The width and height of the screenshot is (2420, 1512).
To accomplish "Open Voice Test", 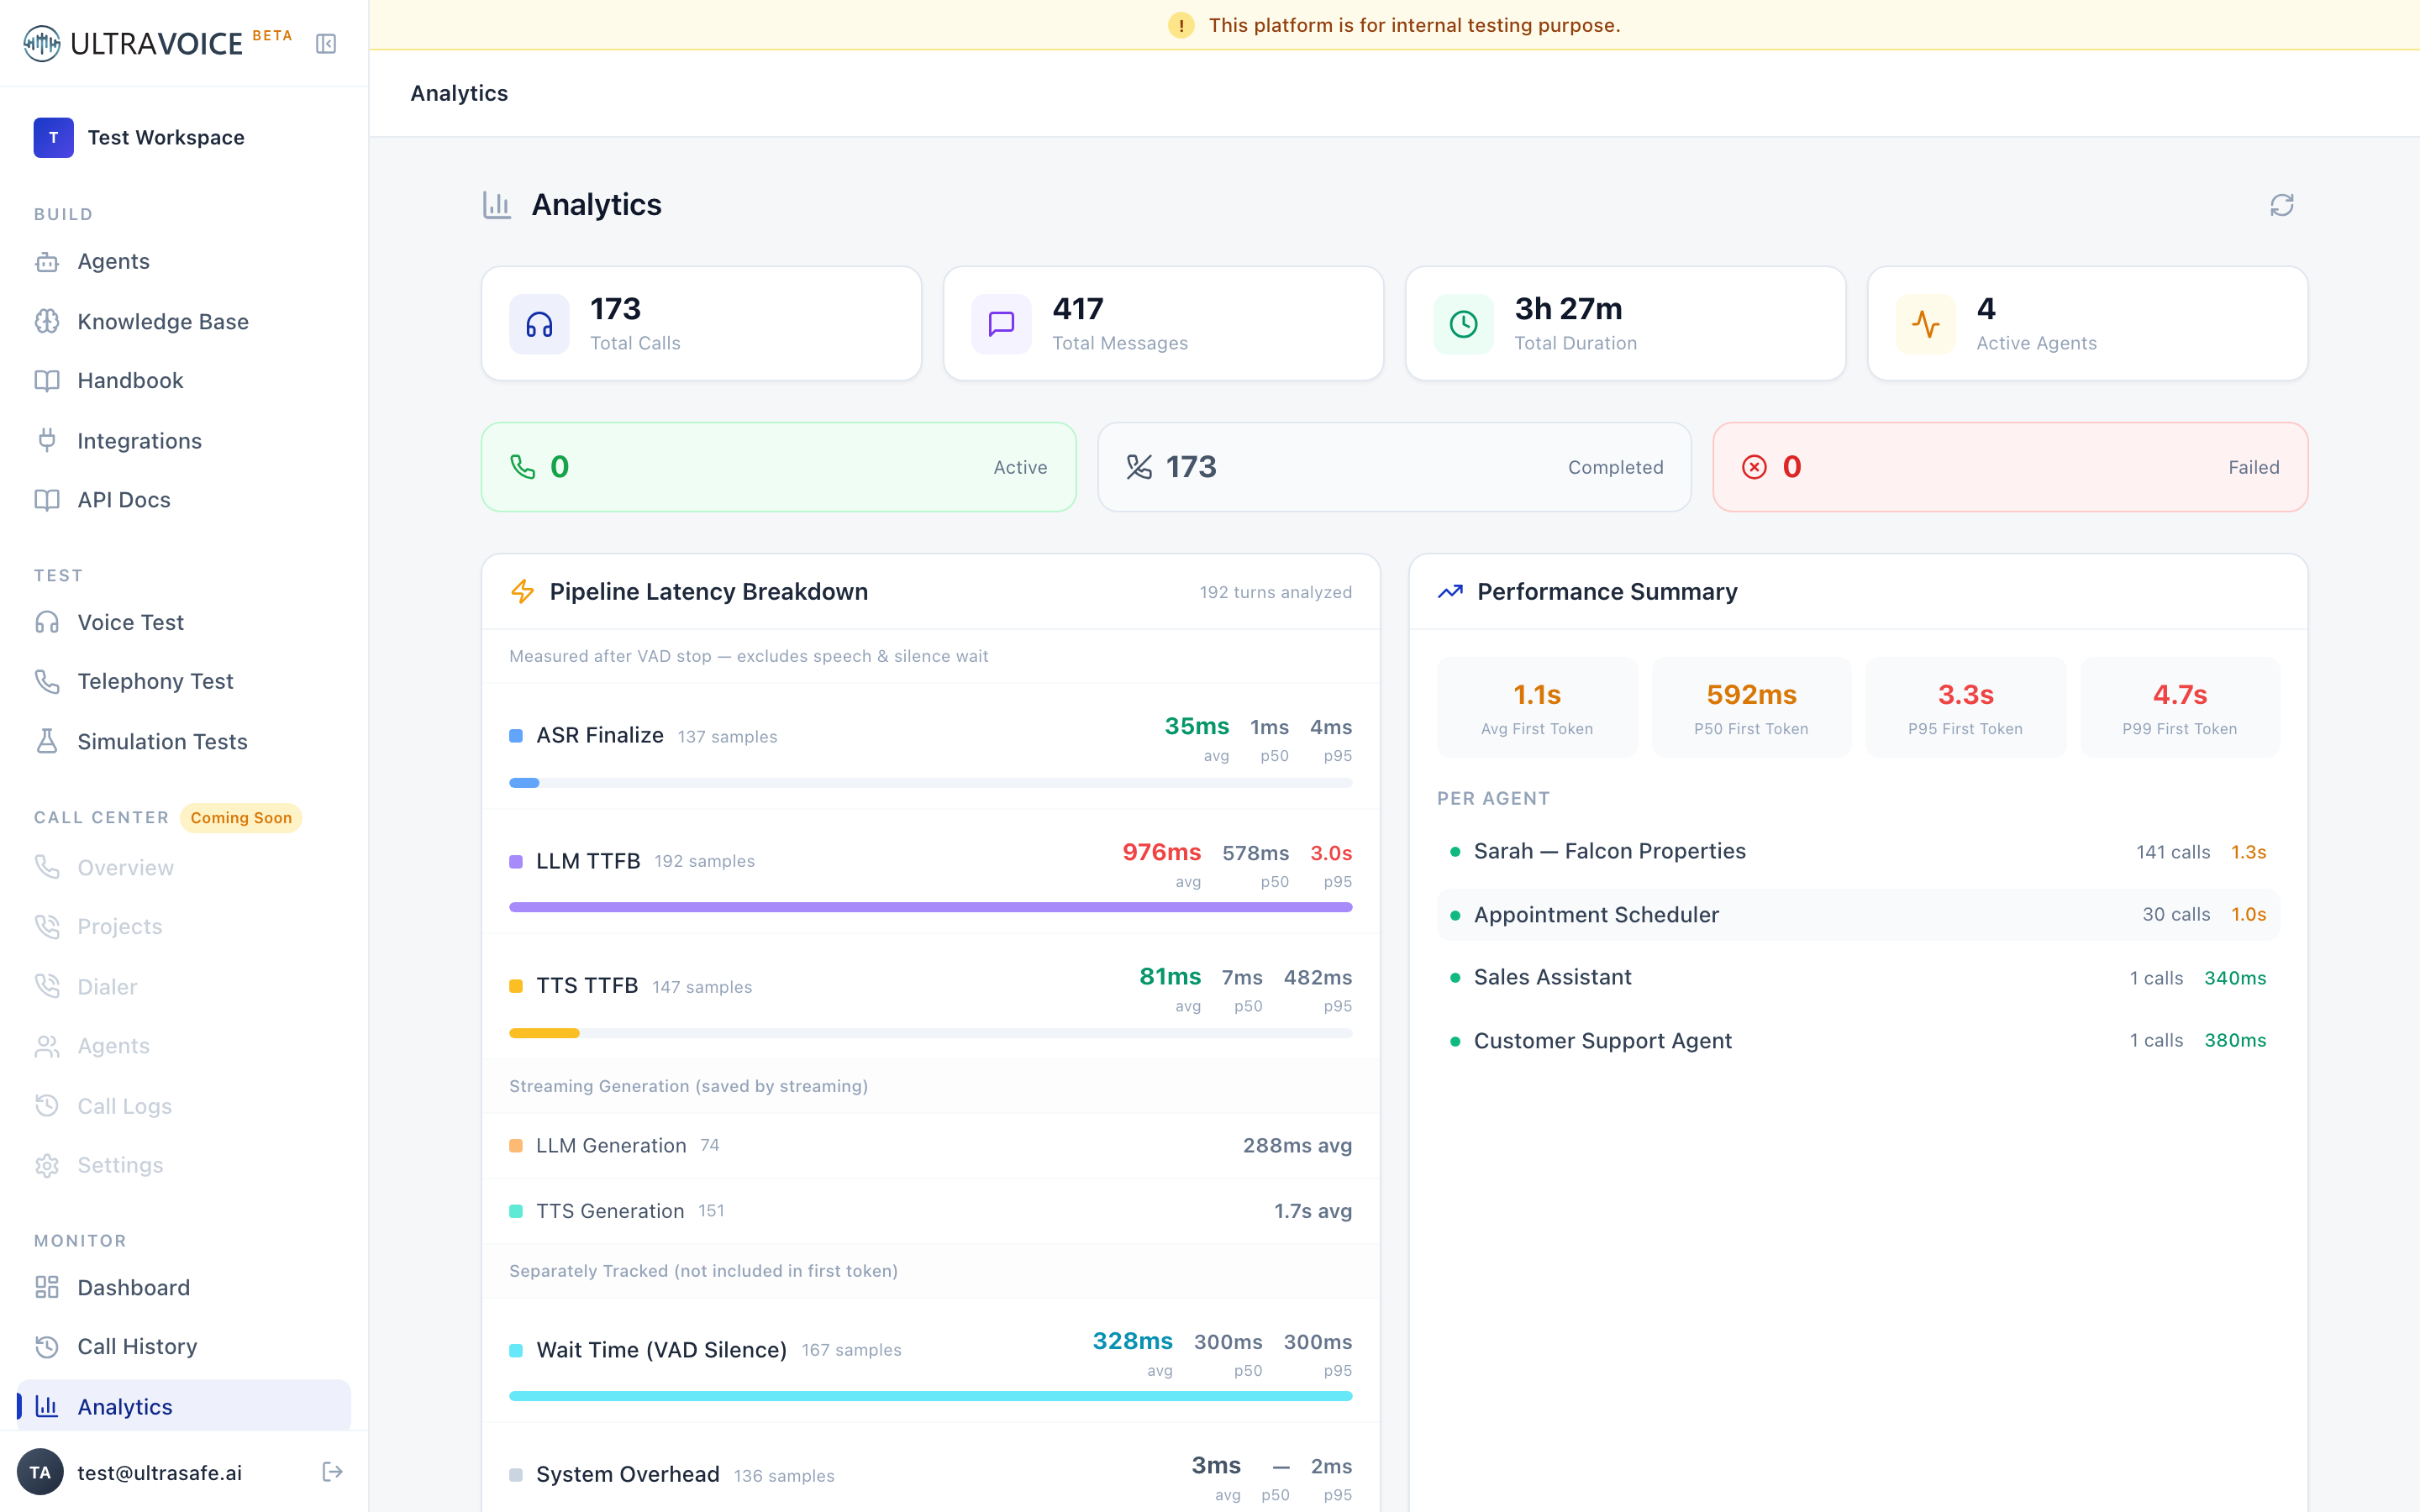I will coord(184,622).
